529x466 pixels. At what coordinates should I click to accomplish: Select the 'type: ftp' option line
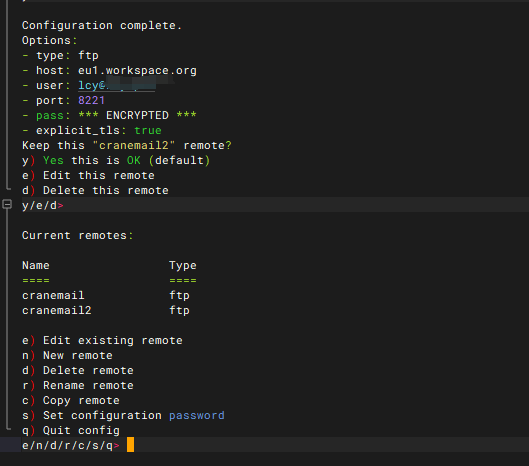pos(60,55)
